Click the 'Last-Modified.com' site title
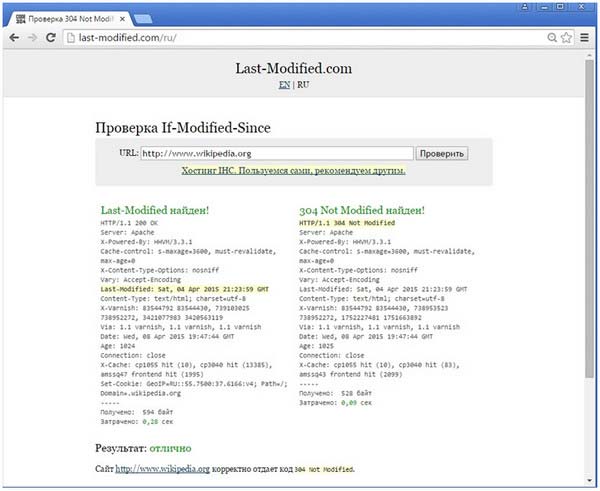The width and height of the screenshot is (600, 491). (x=293, y=68)
